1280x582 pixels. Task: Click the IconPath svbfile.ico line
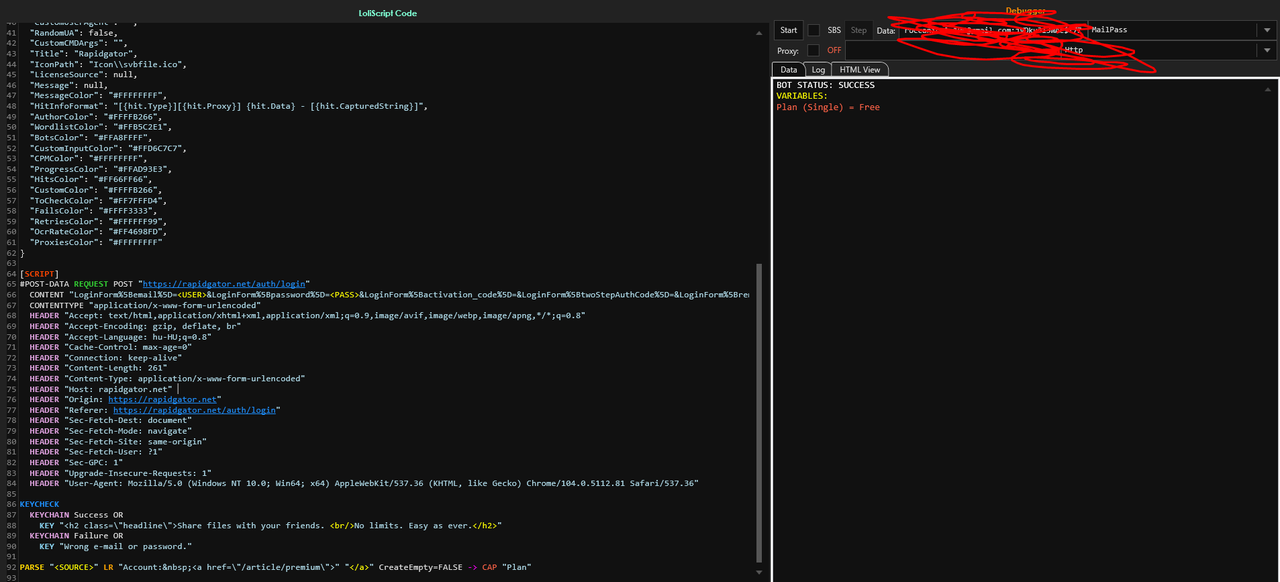pos(108,64)
